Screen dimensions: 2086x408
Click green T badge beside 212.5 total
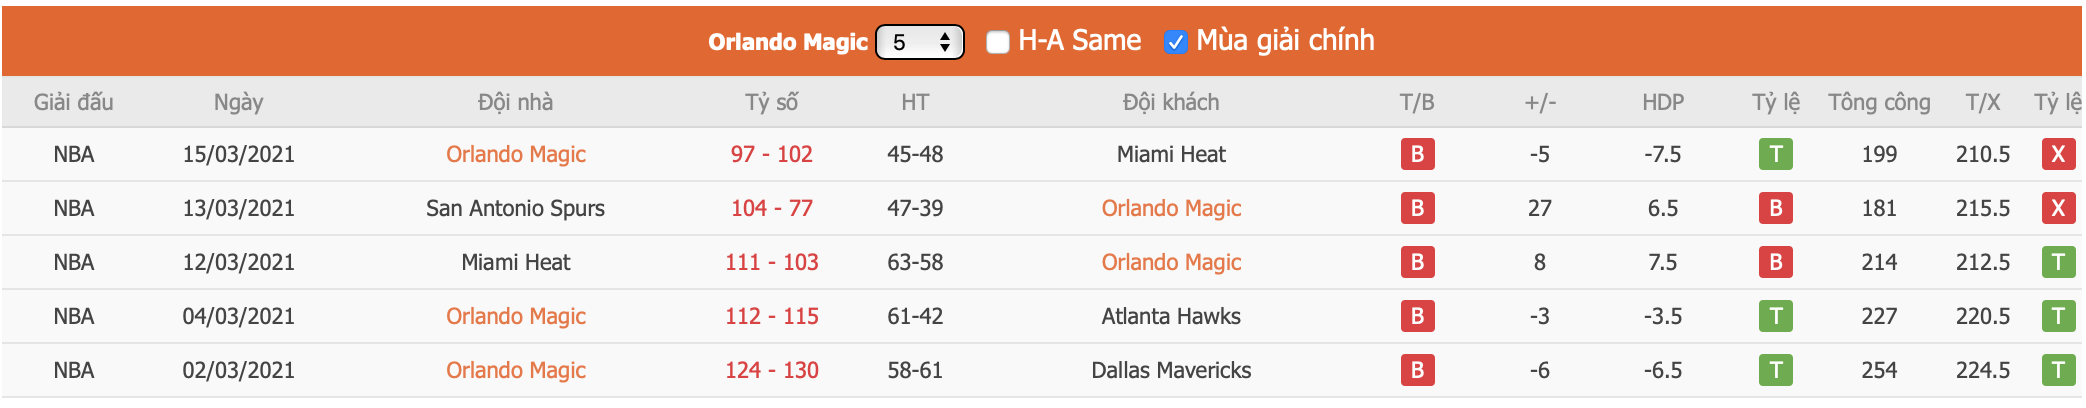[x=2058, y=262]
